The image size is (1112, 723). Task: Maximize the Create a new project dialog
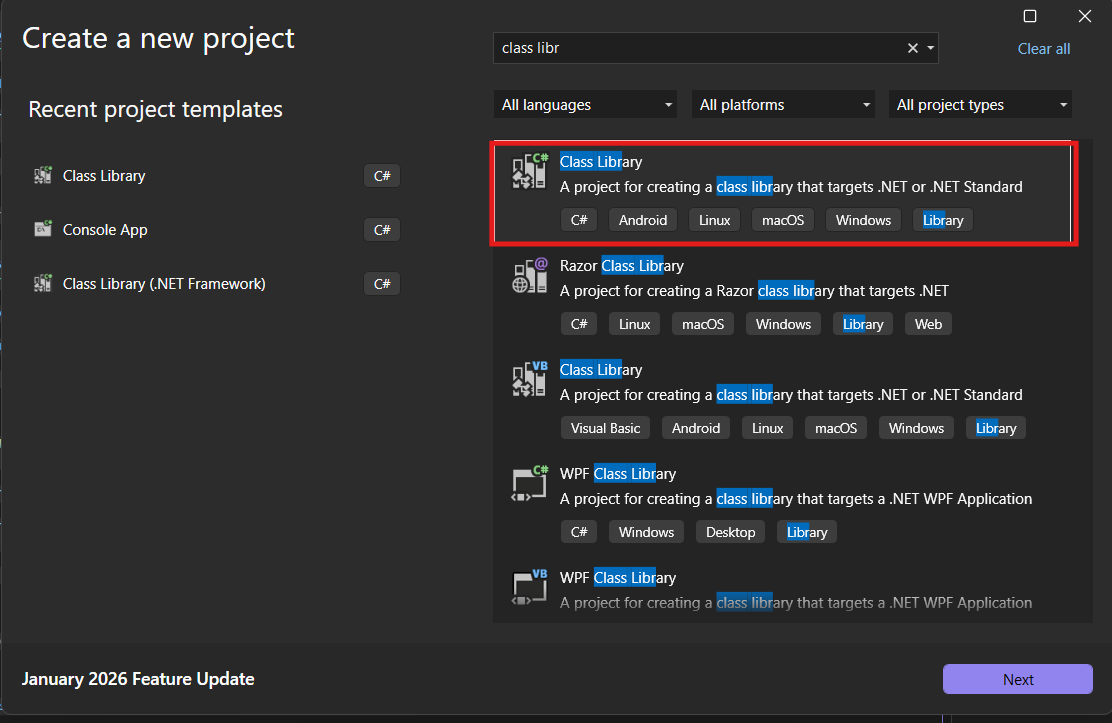point(1030,16)
